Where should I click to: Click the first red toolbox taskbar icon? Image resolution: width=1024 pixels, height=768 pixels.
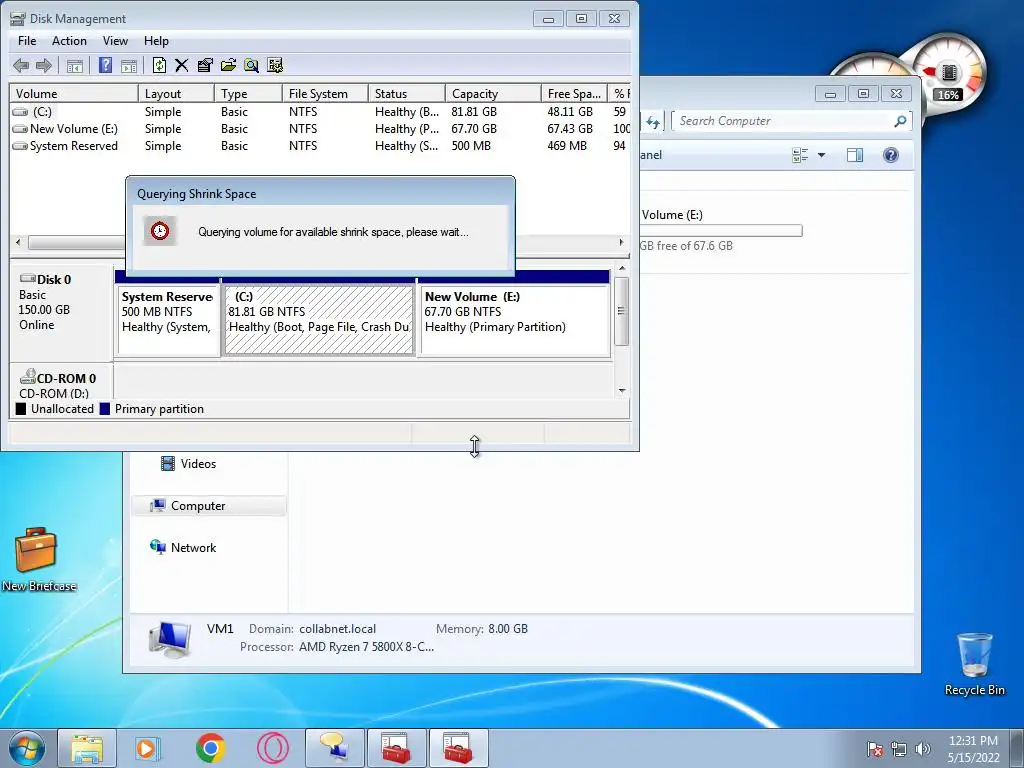pos(396,748)
